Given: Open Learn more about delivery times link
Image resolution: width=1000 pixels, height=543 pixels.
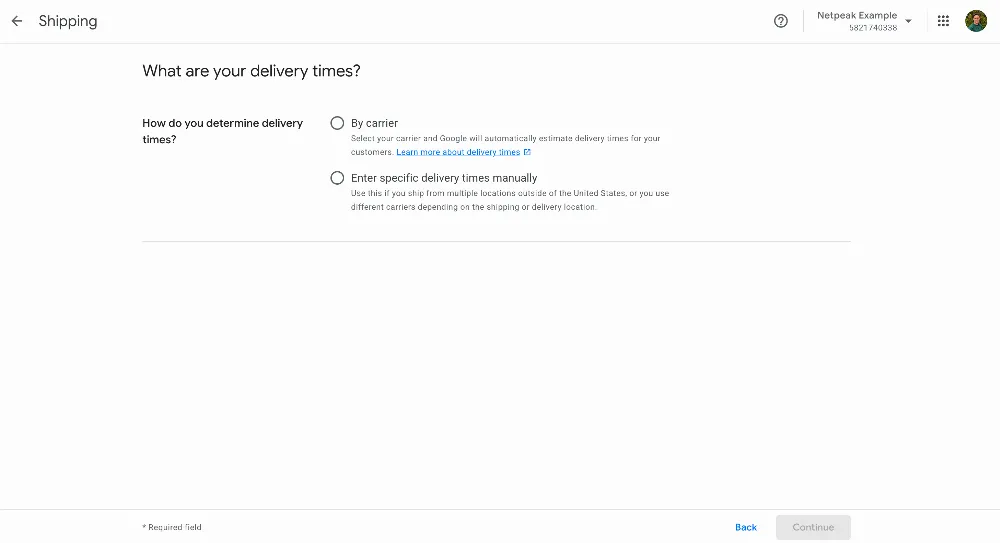Looking at the screenshot, I should (458, 152).
